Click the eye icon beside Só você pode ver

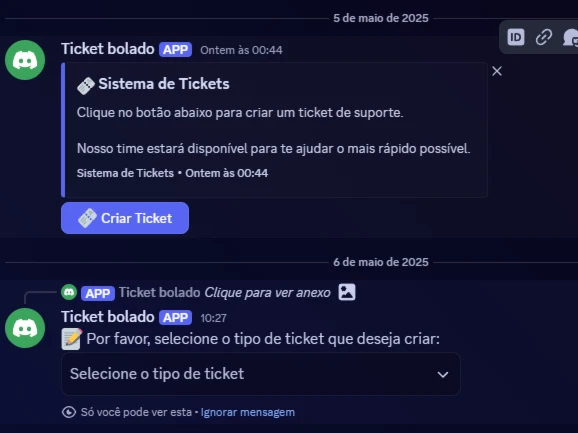[69, 412]
